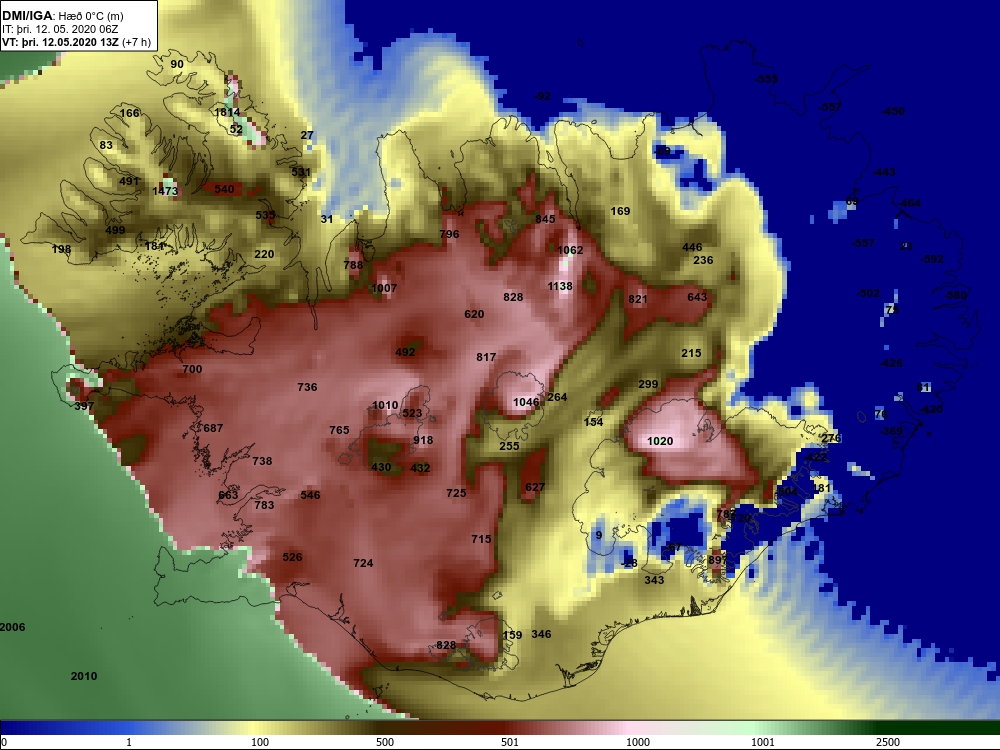This screenshot has height=750, width=1000.
Task: Click the valid time line "VT: þri. 12.05.2020 13Z (+7 h)"
Action: click(x=77, y=42)
